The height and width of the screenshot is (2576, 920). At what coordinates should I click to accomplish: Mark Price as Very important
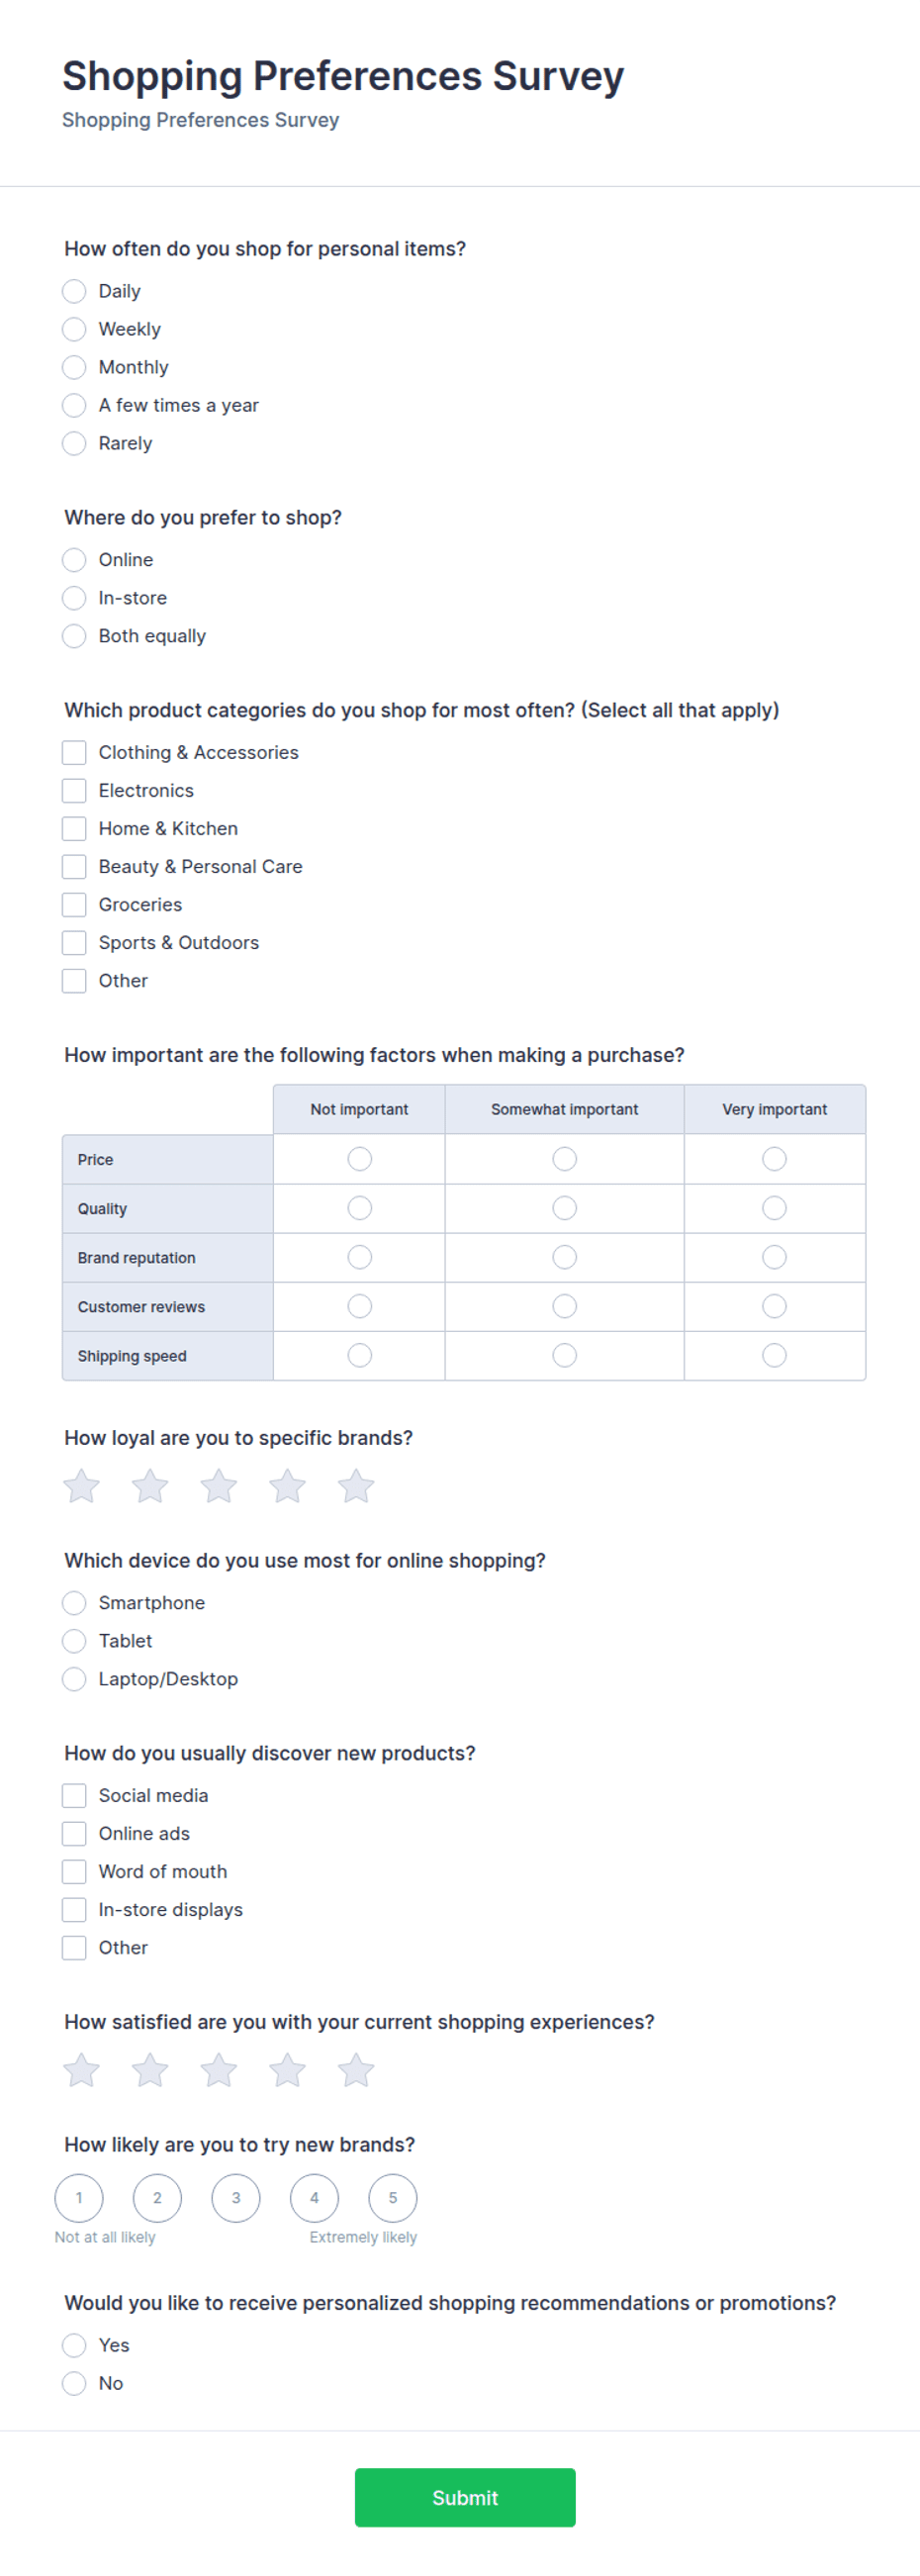[774, 1159]
